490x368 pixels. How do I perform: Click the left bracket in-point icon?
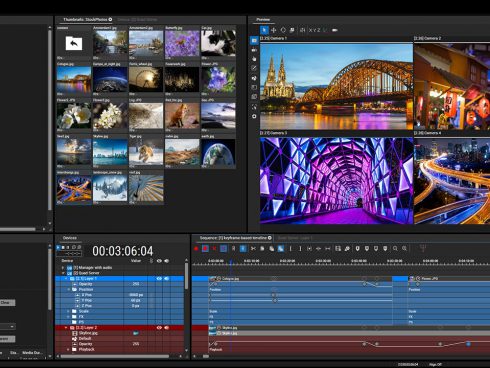tap(290, 248)
